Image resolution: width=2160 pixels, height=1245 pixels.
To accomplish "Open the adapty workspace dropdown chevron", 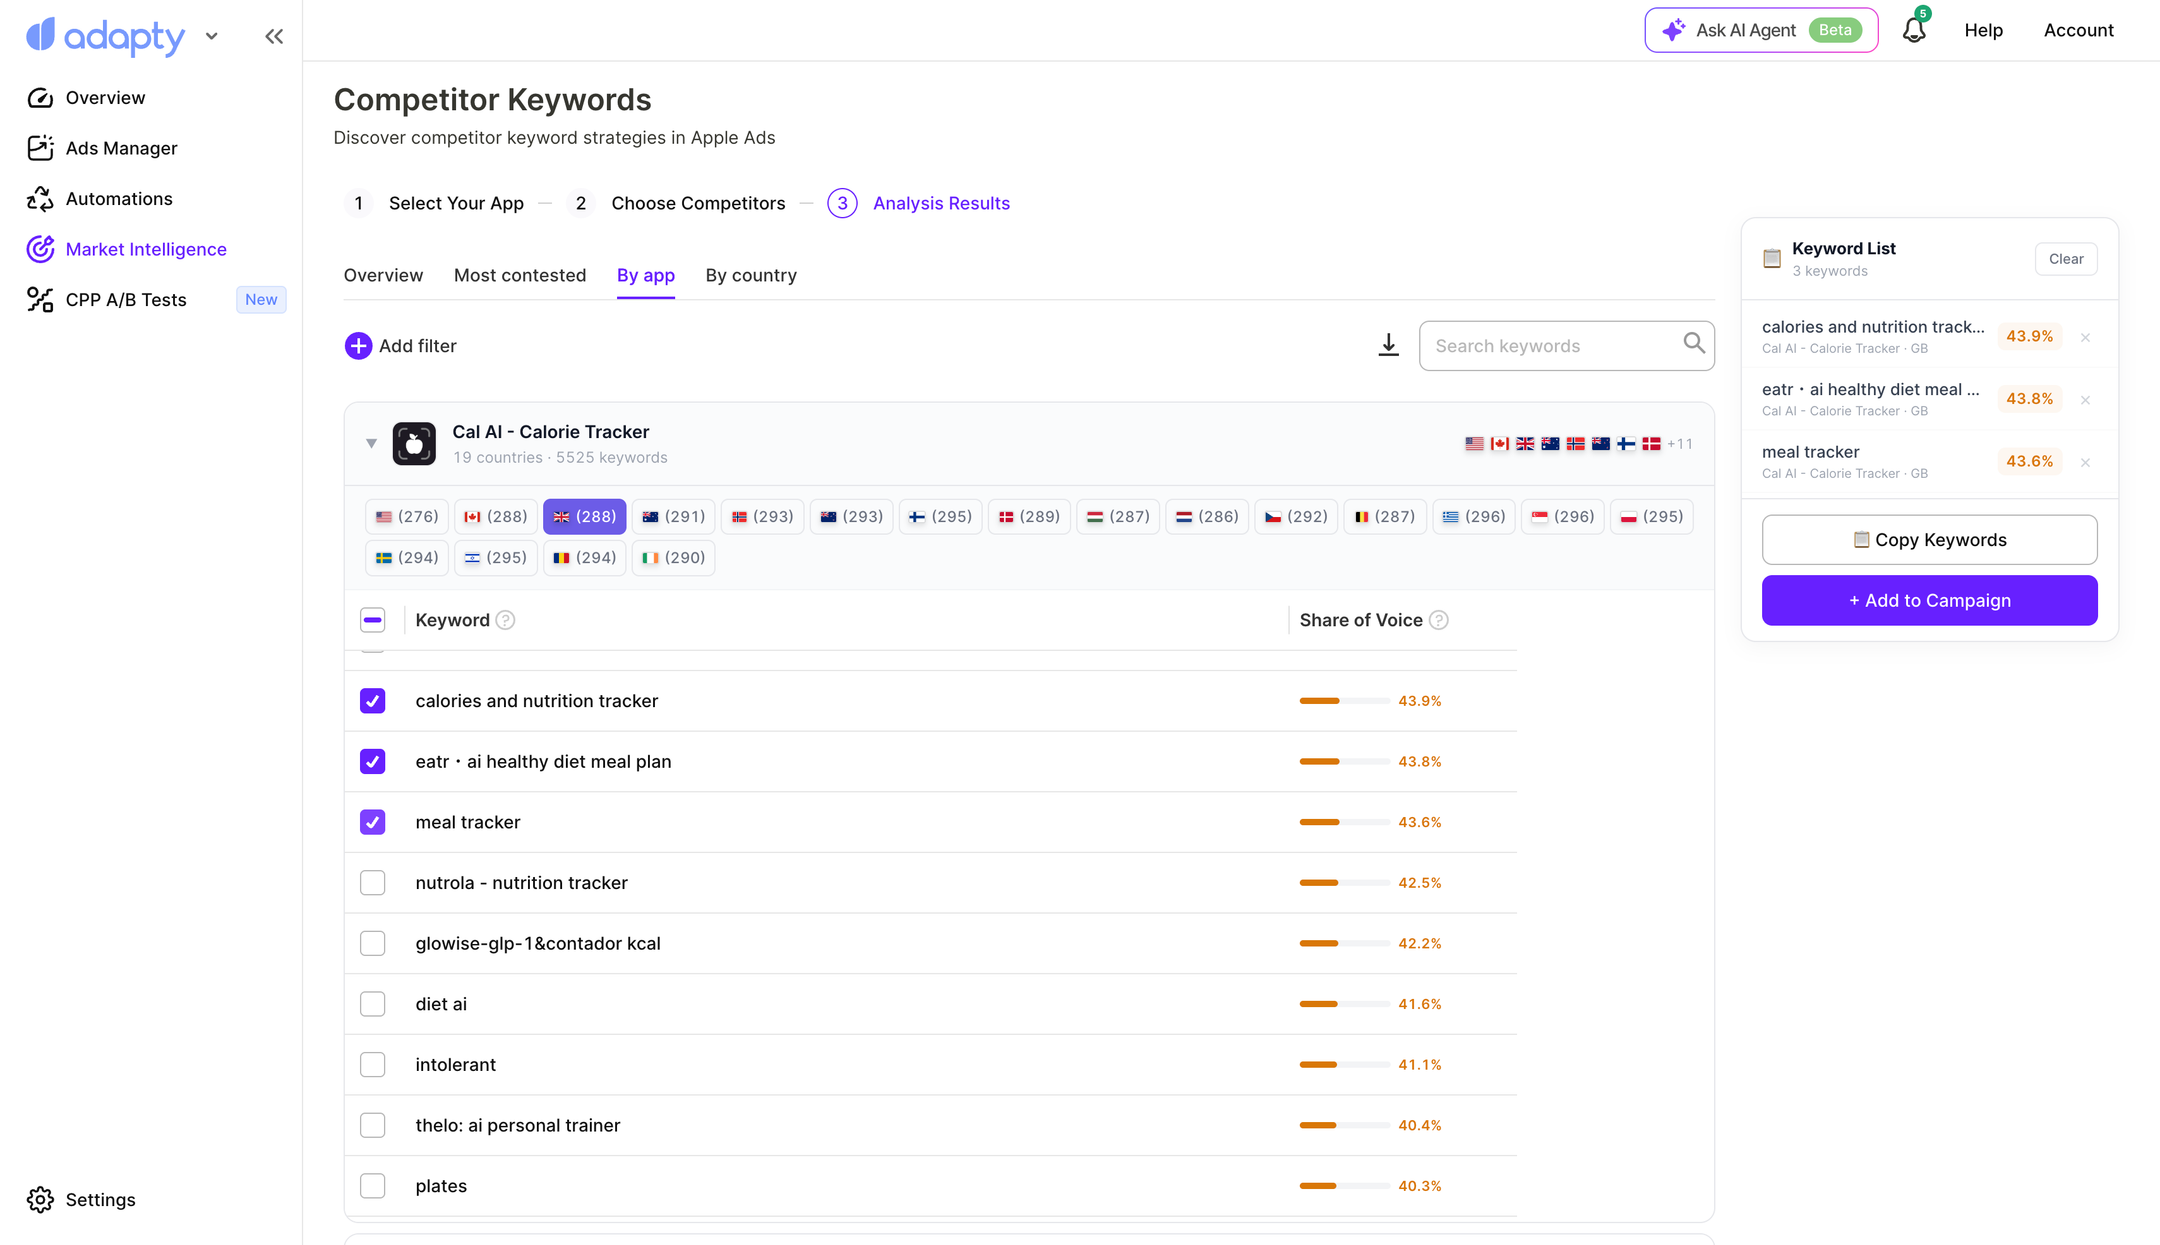I will [x=211, y=37].
